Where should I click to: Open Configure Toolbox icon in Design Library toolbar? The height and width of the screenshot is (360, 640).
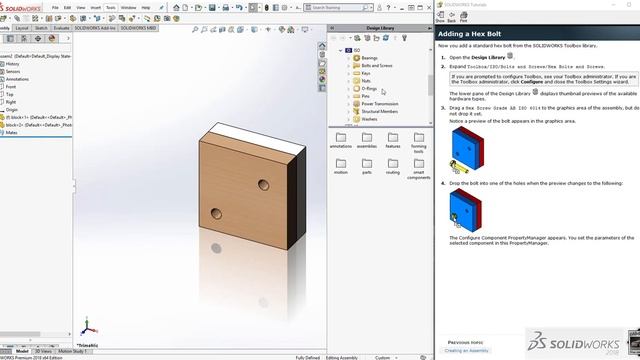tap(404, 38)
